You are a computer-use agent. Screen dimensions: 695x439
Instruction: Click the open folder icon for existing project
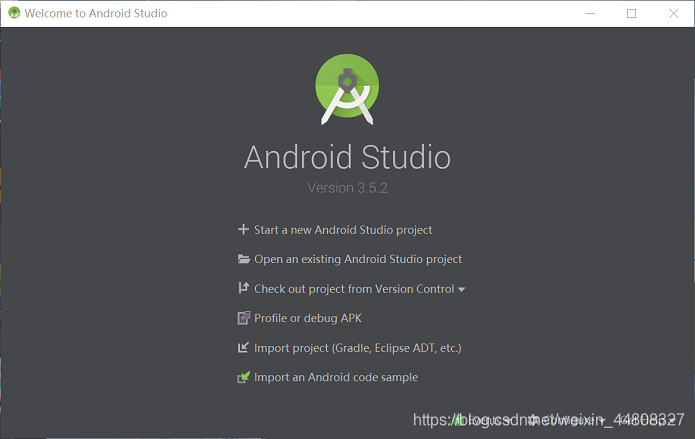[243, 259]
